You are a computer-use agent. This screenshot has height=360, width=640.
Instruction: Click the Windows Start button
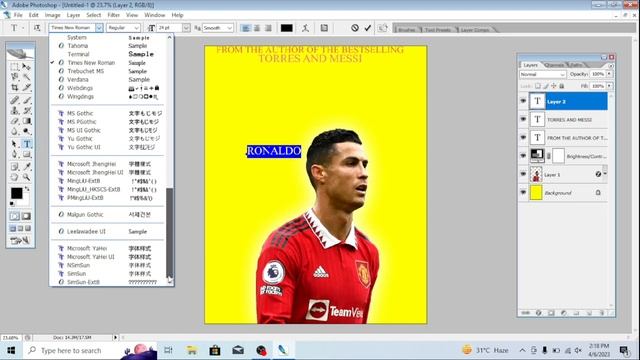(11, 350)
